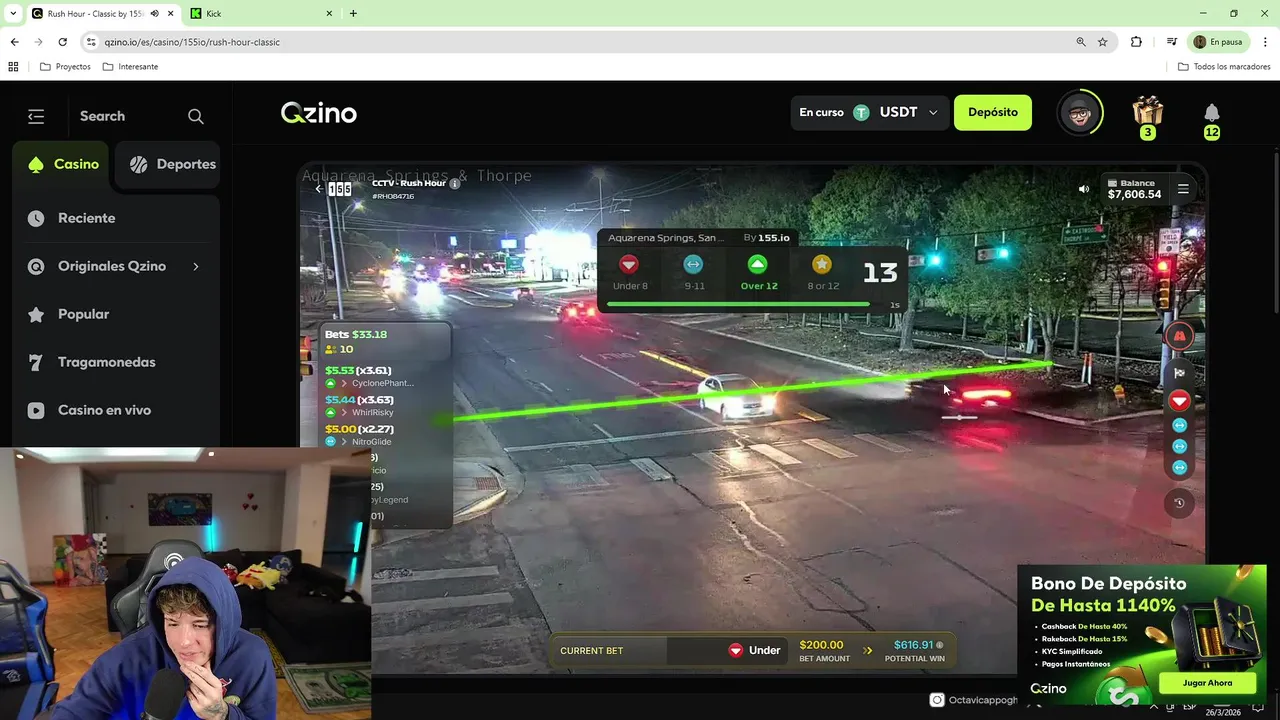This screenshot has height=720, width=1280.
Task: Open the user avatar profile
Action: [1080, 113]
